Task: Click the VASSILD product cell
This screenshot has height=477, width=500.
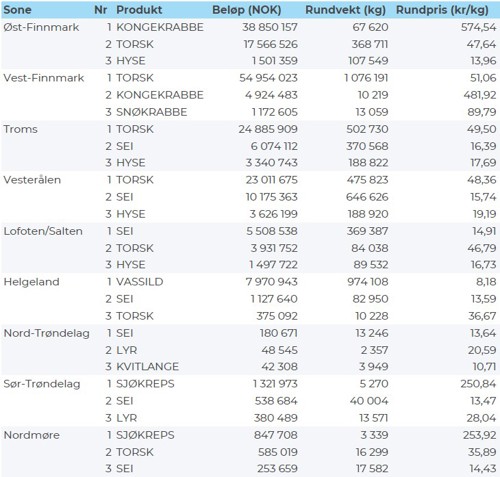Action: (140, 282)
